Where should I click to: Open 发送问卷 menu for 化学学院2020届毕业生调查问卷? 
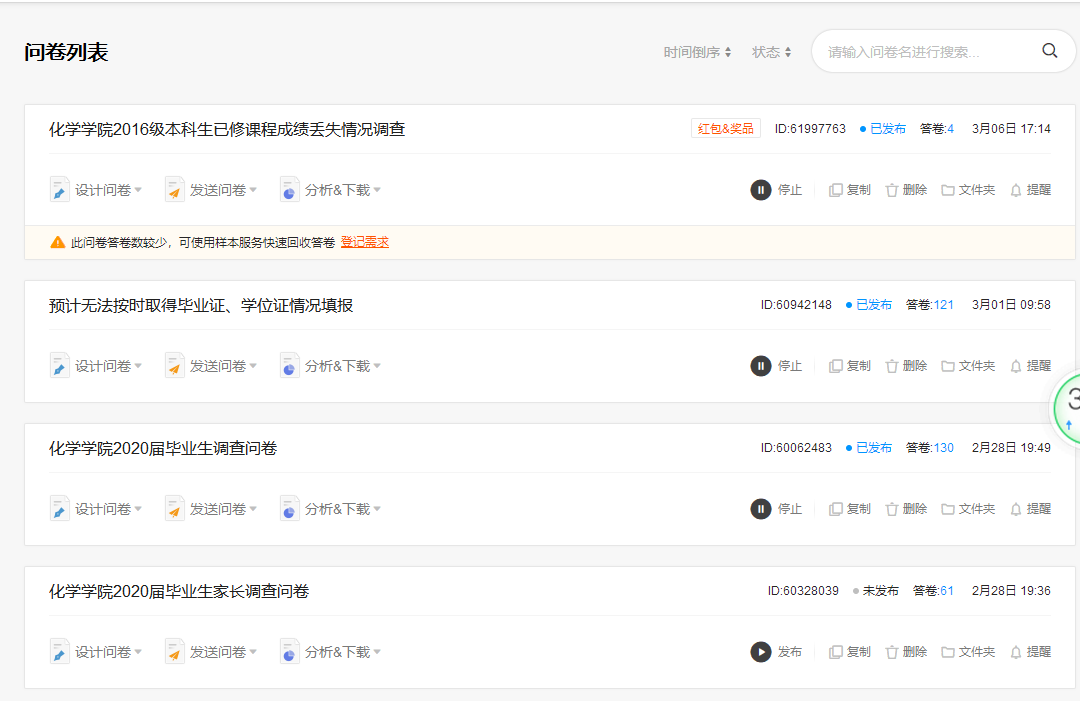[x=211, y=509]
